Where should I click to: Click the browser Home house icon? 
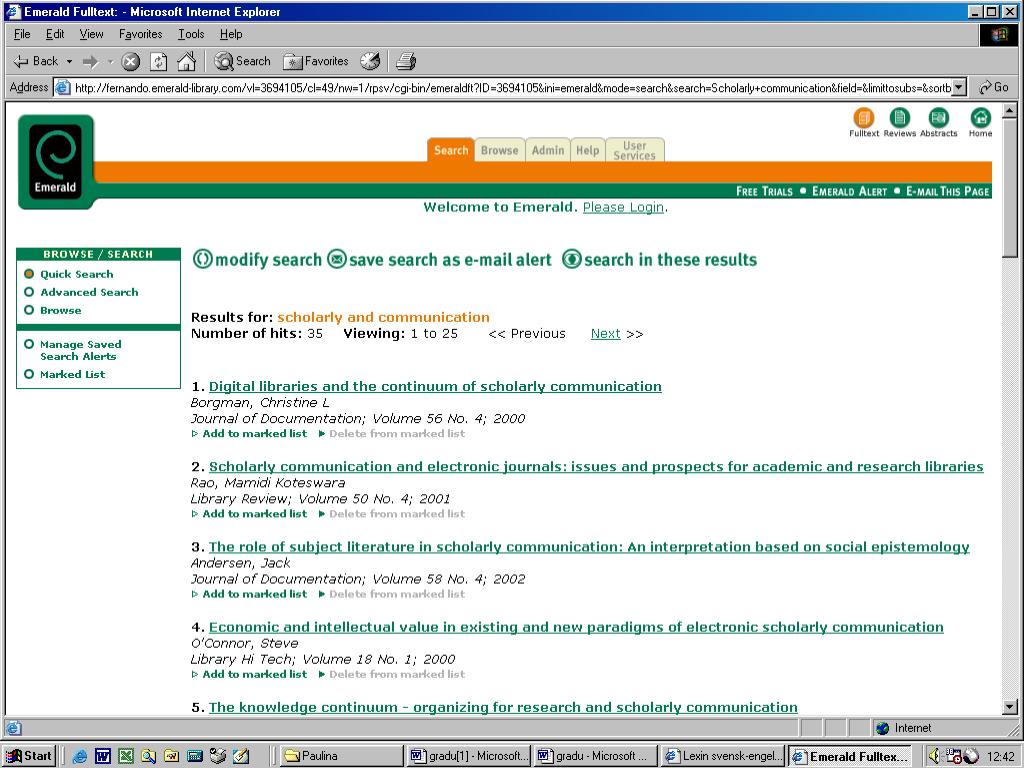(x=187, y=61)
